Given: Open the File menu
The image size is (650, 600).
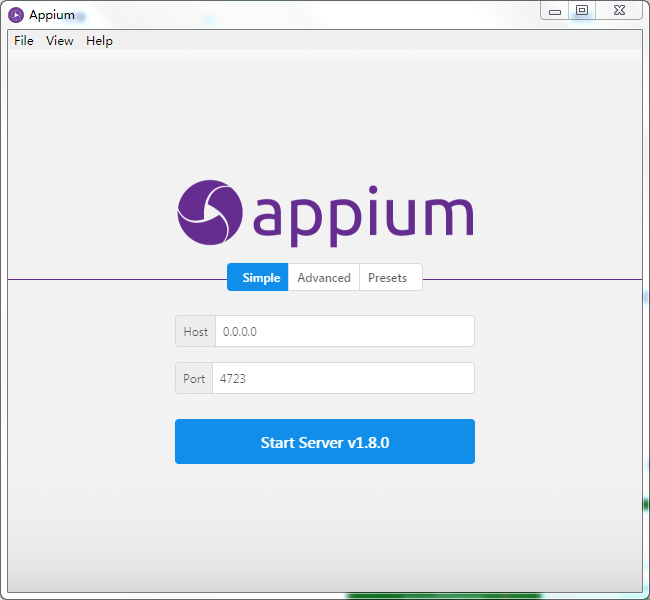Looking at the screenshot, I should (24, 41).
